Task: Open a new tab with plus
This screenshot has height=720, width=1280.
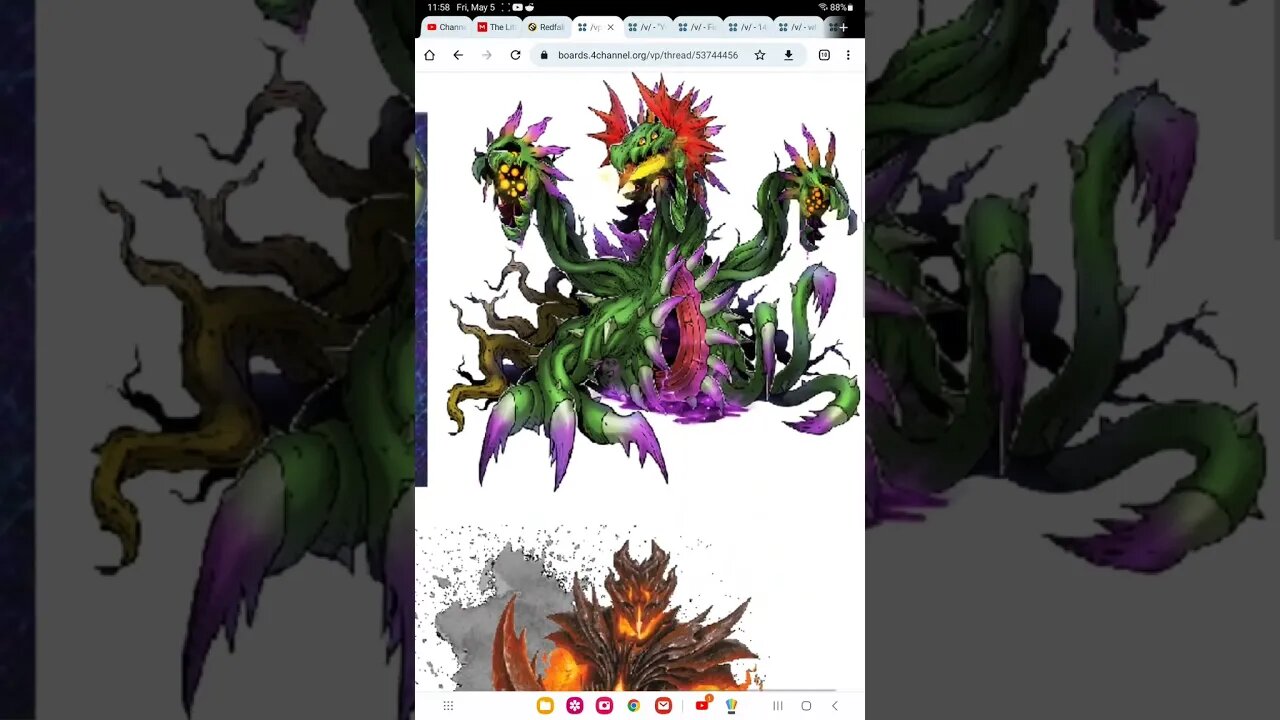Action: (x=845, y=27)
